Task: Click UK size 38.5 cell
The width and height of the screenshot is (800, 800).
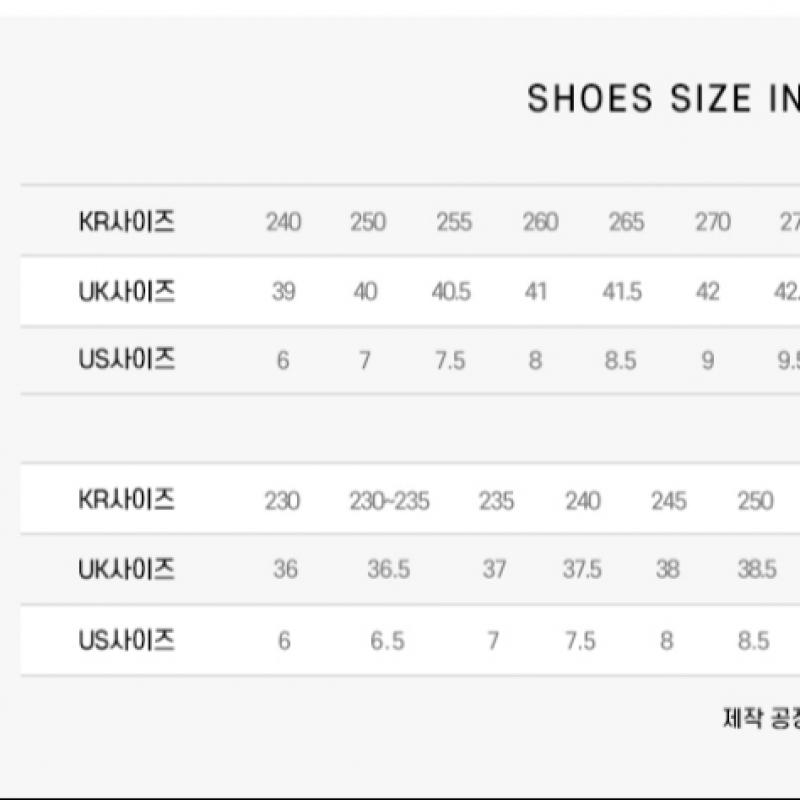Action: (757, 570)
